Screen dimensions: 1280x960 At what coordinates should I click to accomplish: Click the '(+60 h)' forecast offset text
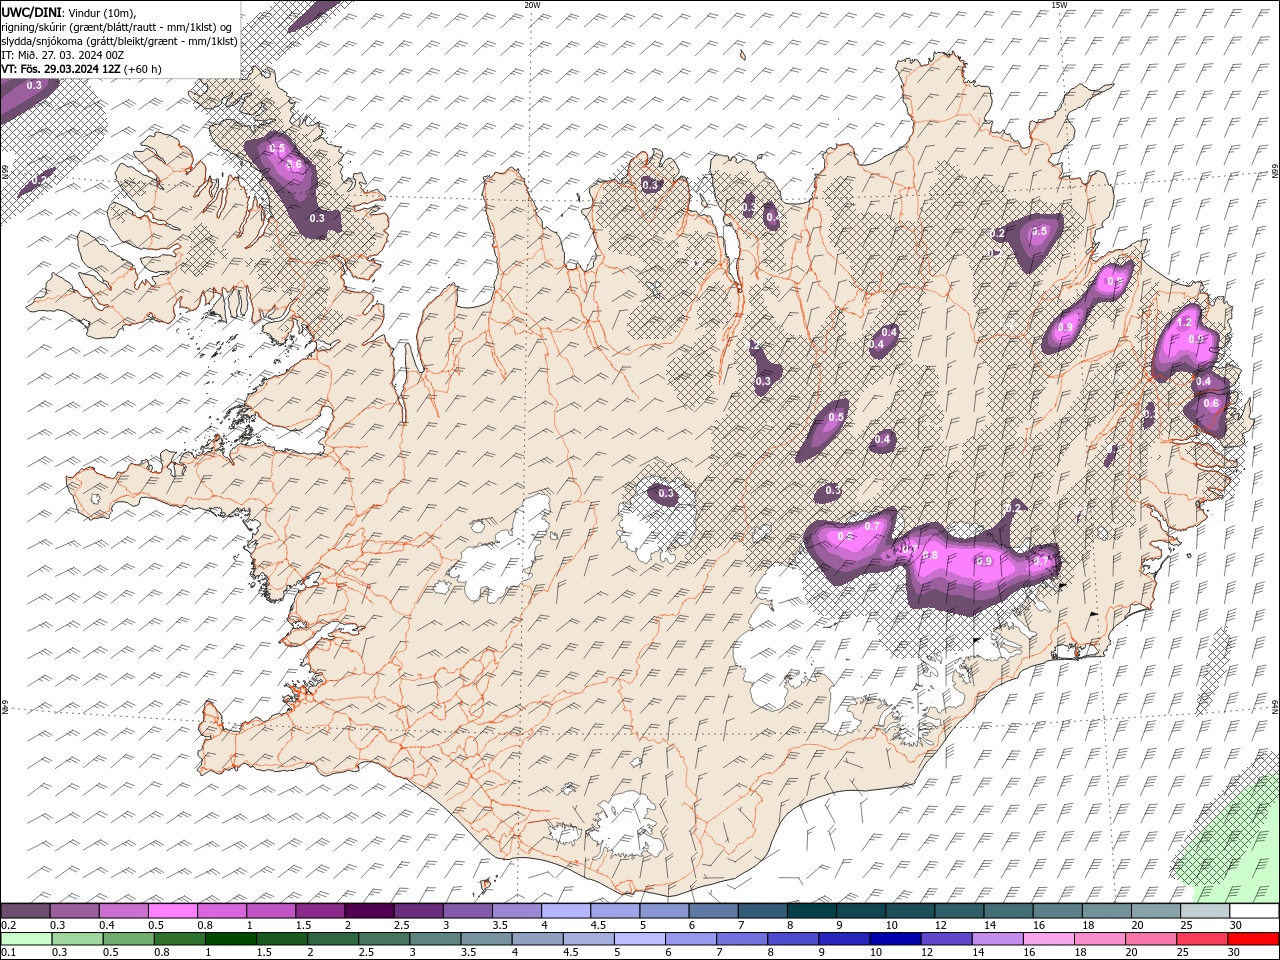[143, 69]
